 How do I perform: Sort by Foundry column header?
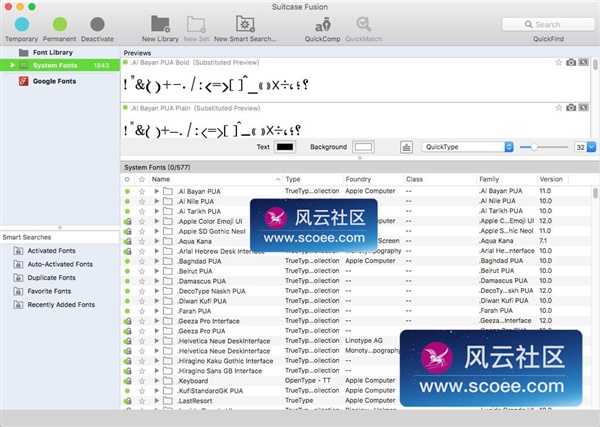click(373, 179)
